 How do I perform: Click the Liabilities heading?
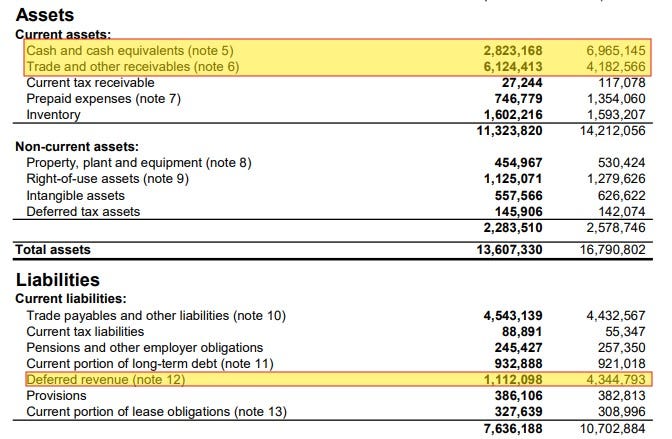click(57, 280)
